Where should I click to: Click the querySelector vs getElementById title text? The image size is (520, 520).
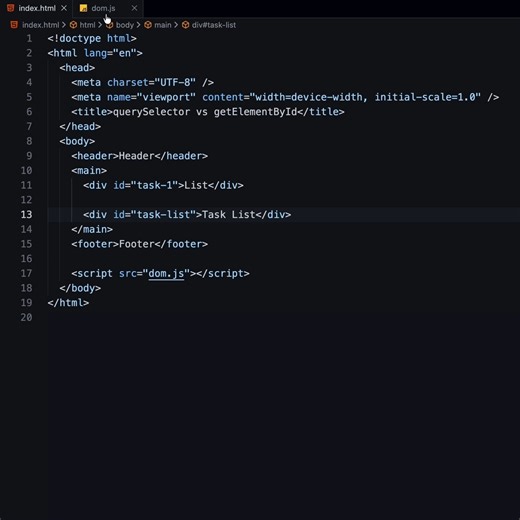coord(205,112)
